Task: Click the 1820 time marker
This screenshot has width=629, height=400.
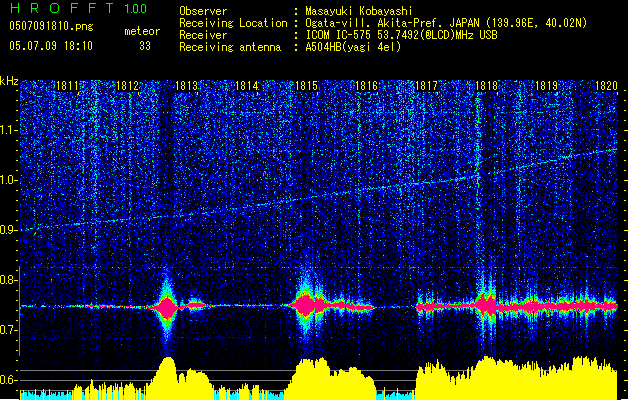Action: point(606,86)
